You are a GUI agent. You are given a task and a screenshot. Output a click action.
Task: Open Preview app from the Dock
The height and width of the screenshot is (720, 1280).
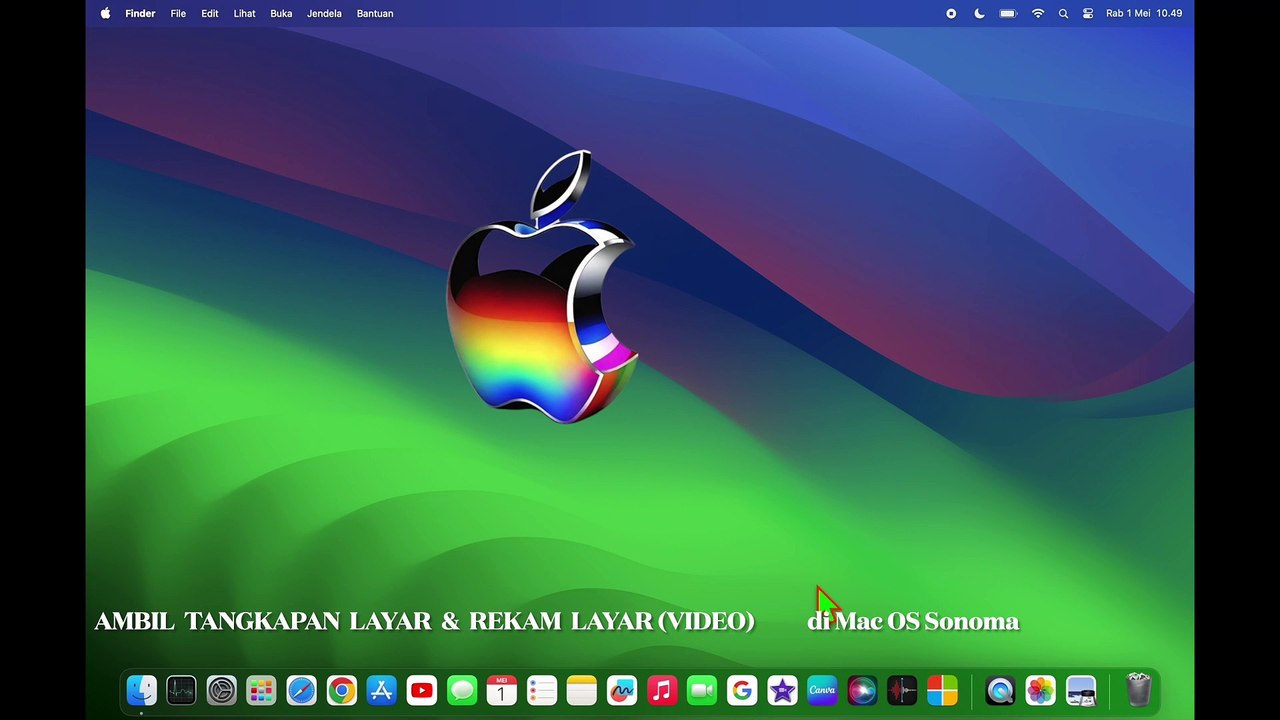coord(1080,690)
